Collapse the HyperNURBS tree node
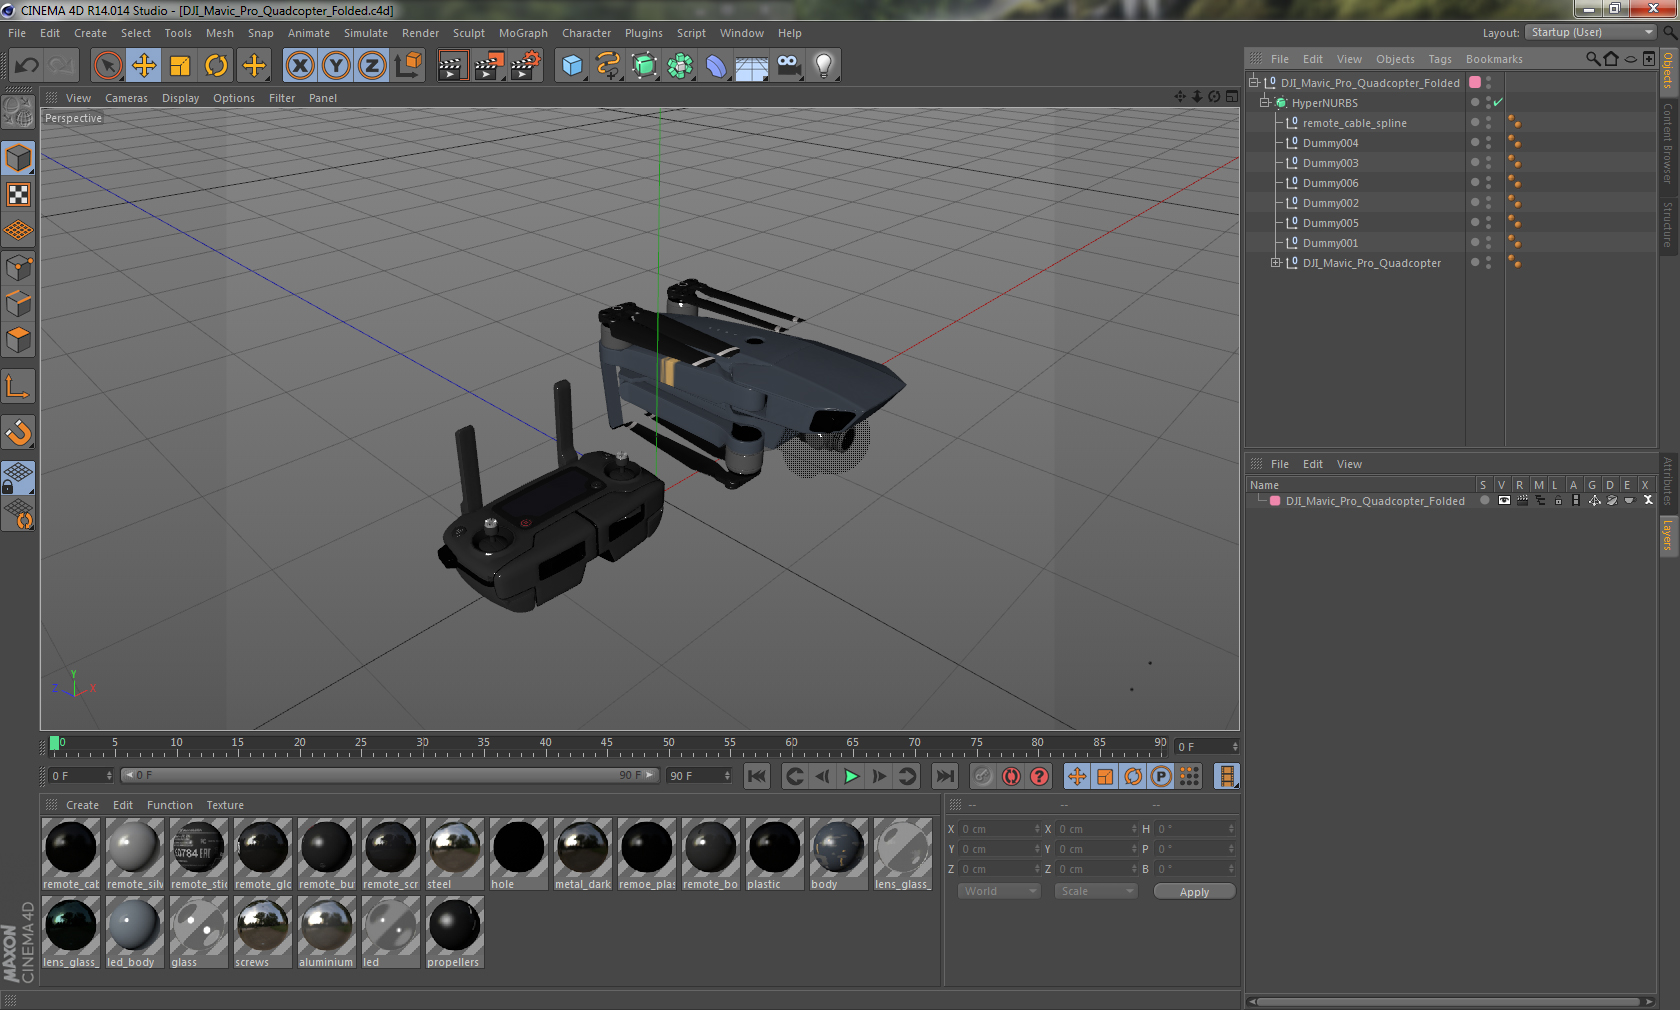Image resolution: width=1680 pixels, height=1010 pixels. (x=1265, y=103)
